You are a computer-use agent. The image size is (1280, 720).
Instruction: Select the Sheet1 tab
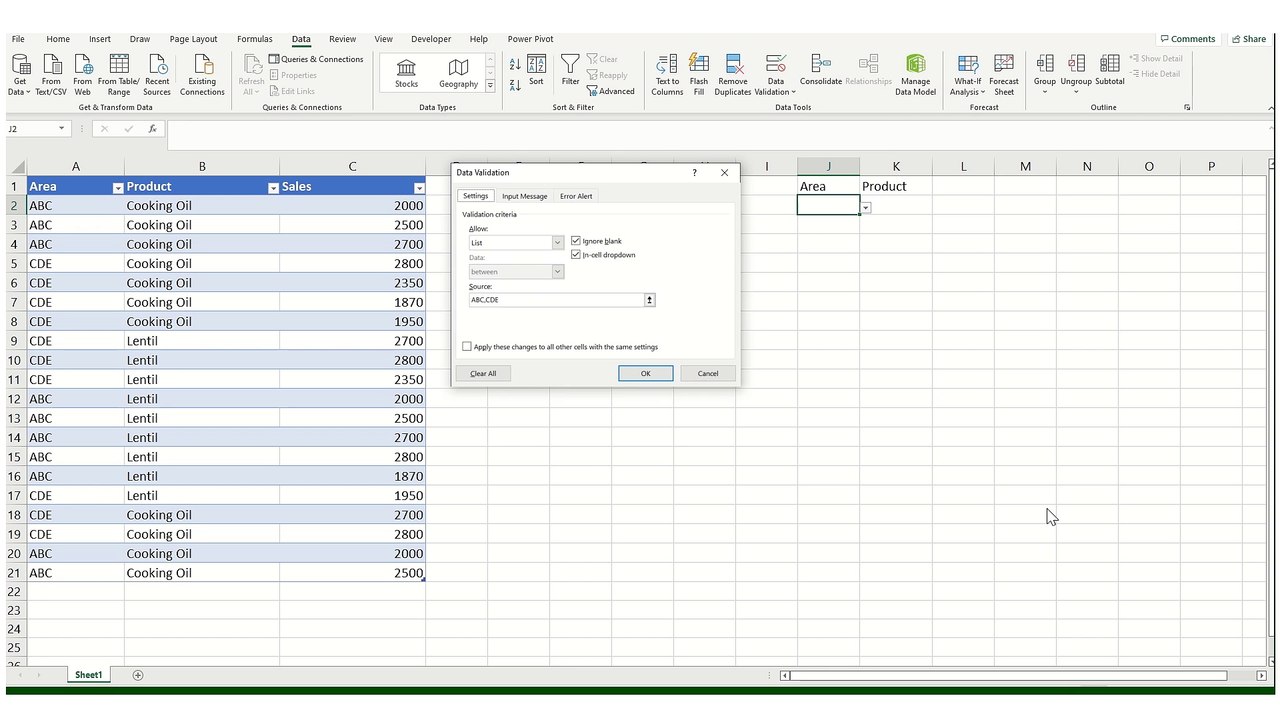coord(88,675)
